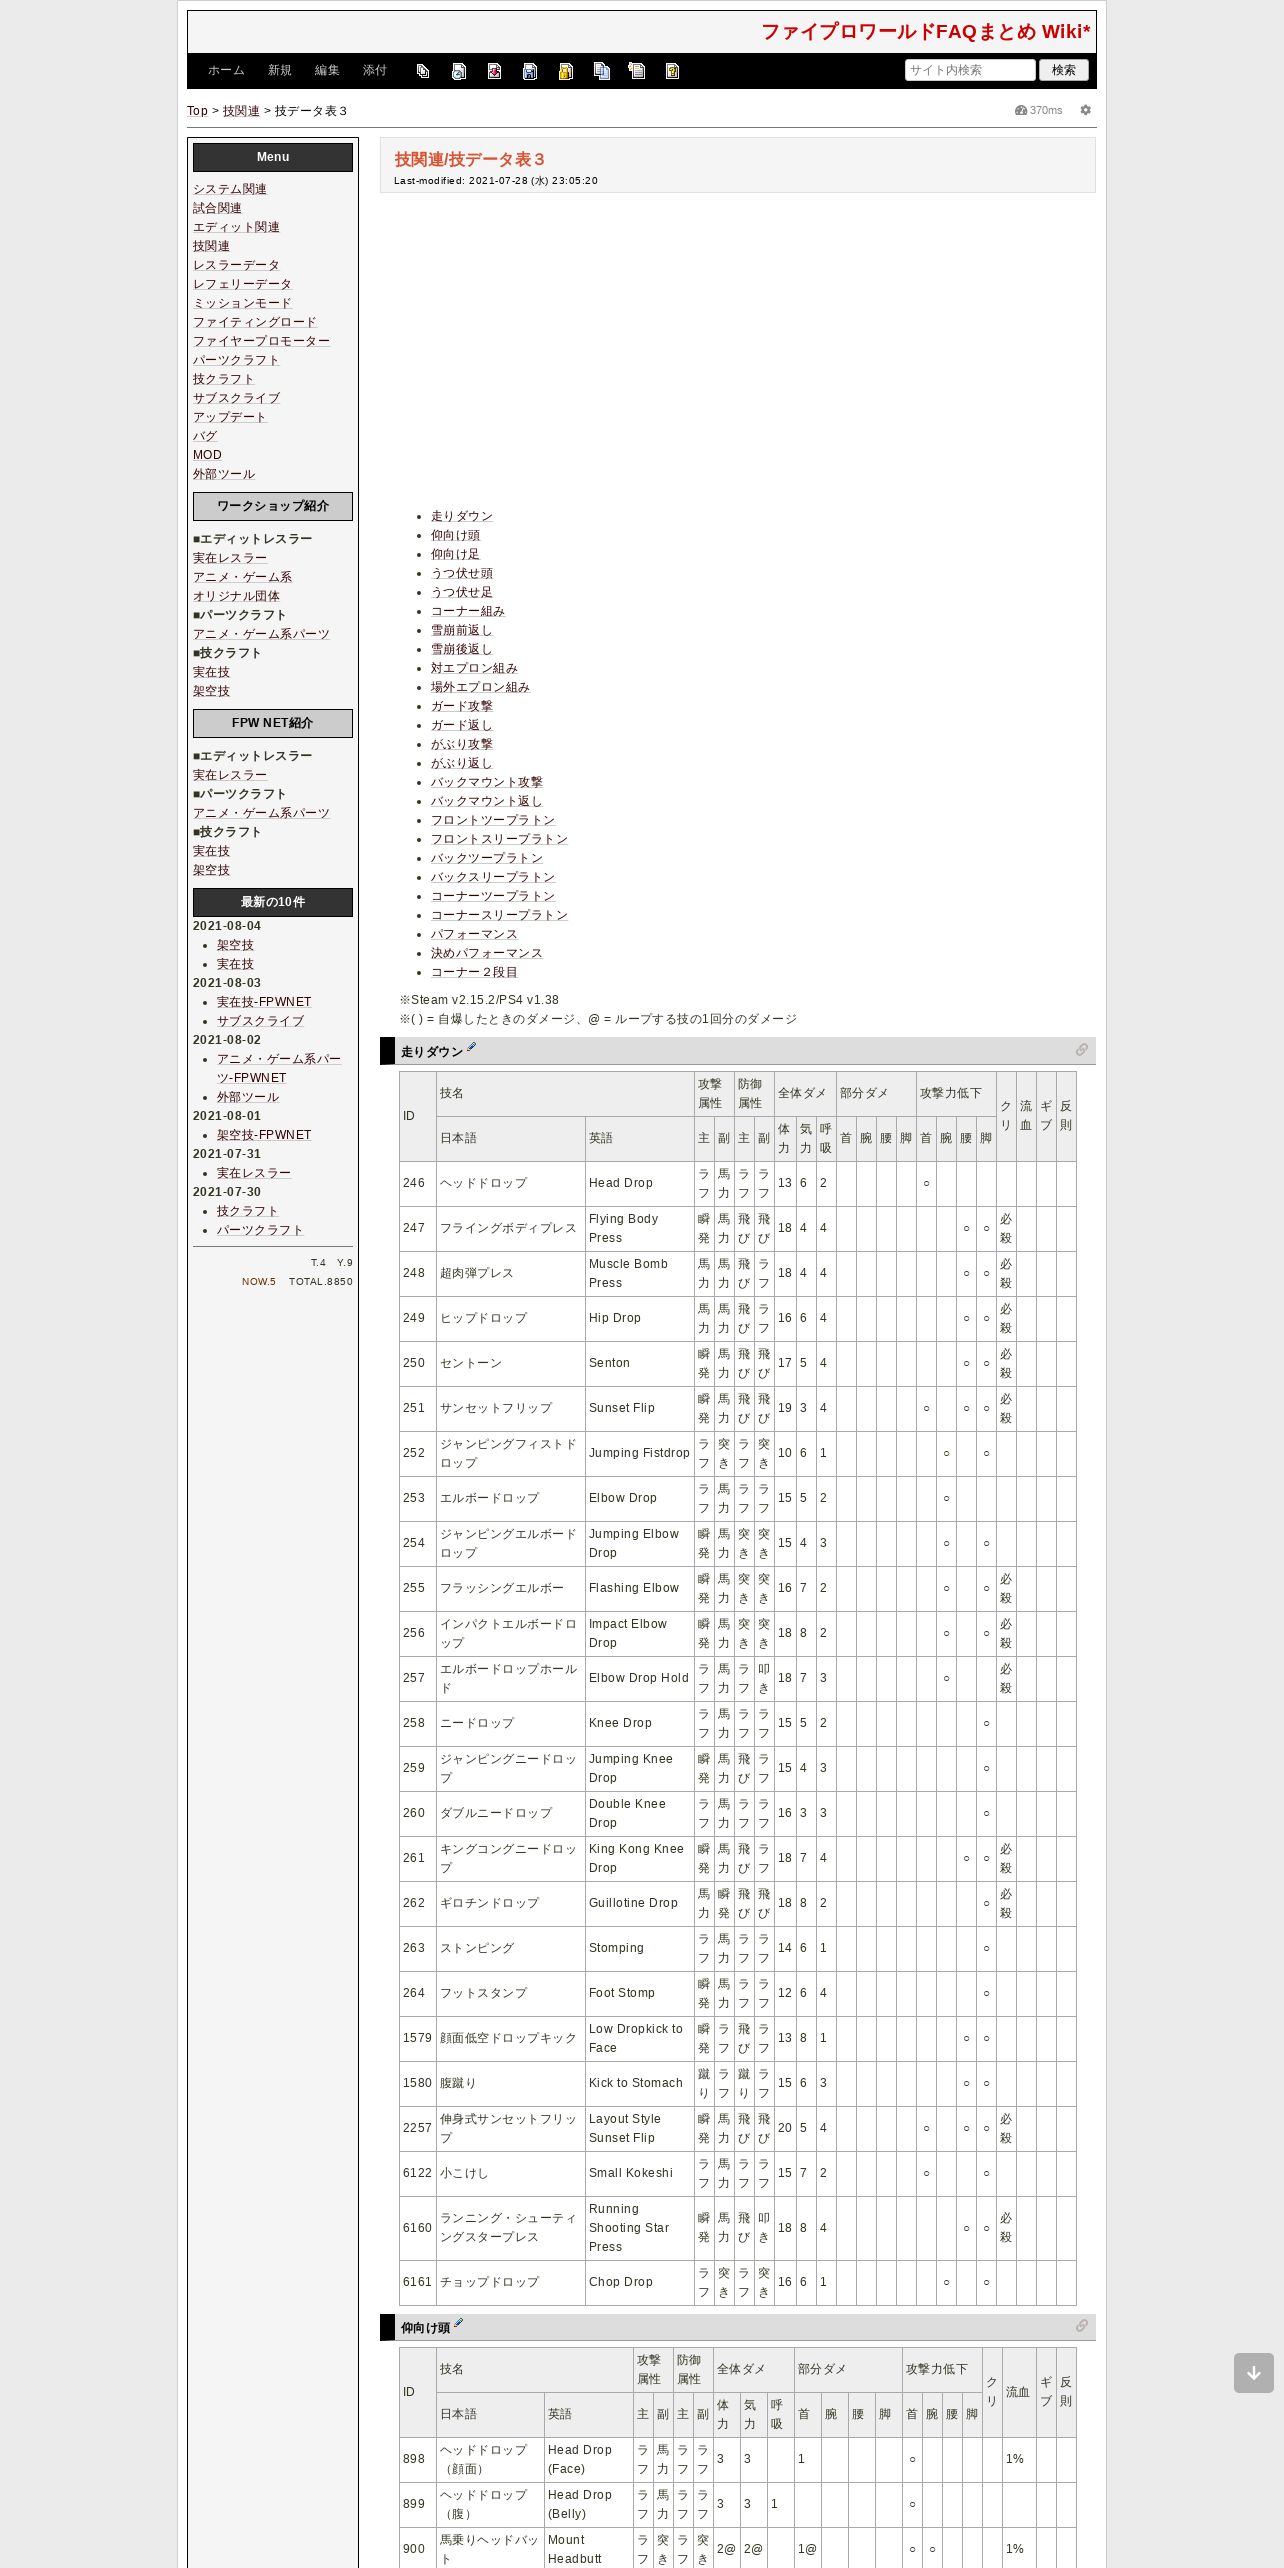Click pencil edit icon next to 仰向け頭 heading
The height and width of the screenshot is (2568, 1284).
459,2323
